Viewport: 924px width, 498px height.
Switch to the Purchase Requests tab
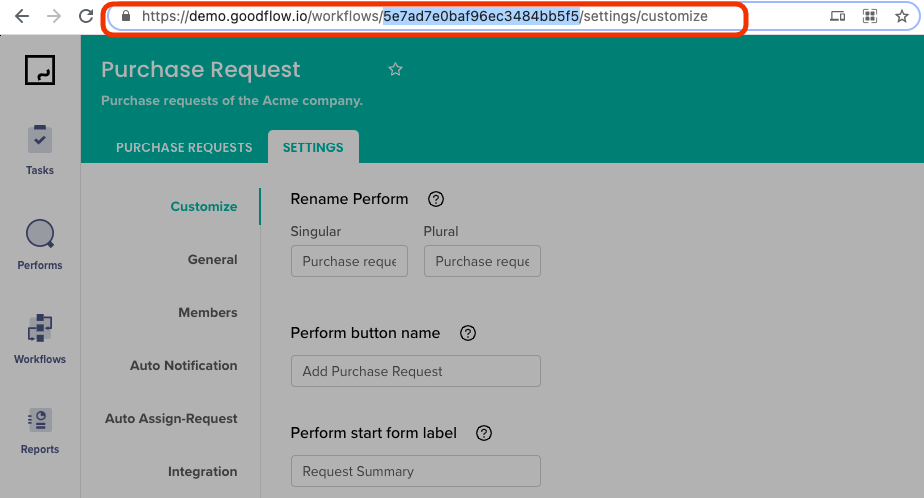point(184,147)
